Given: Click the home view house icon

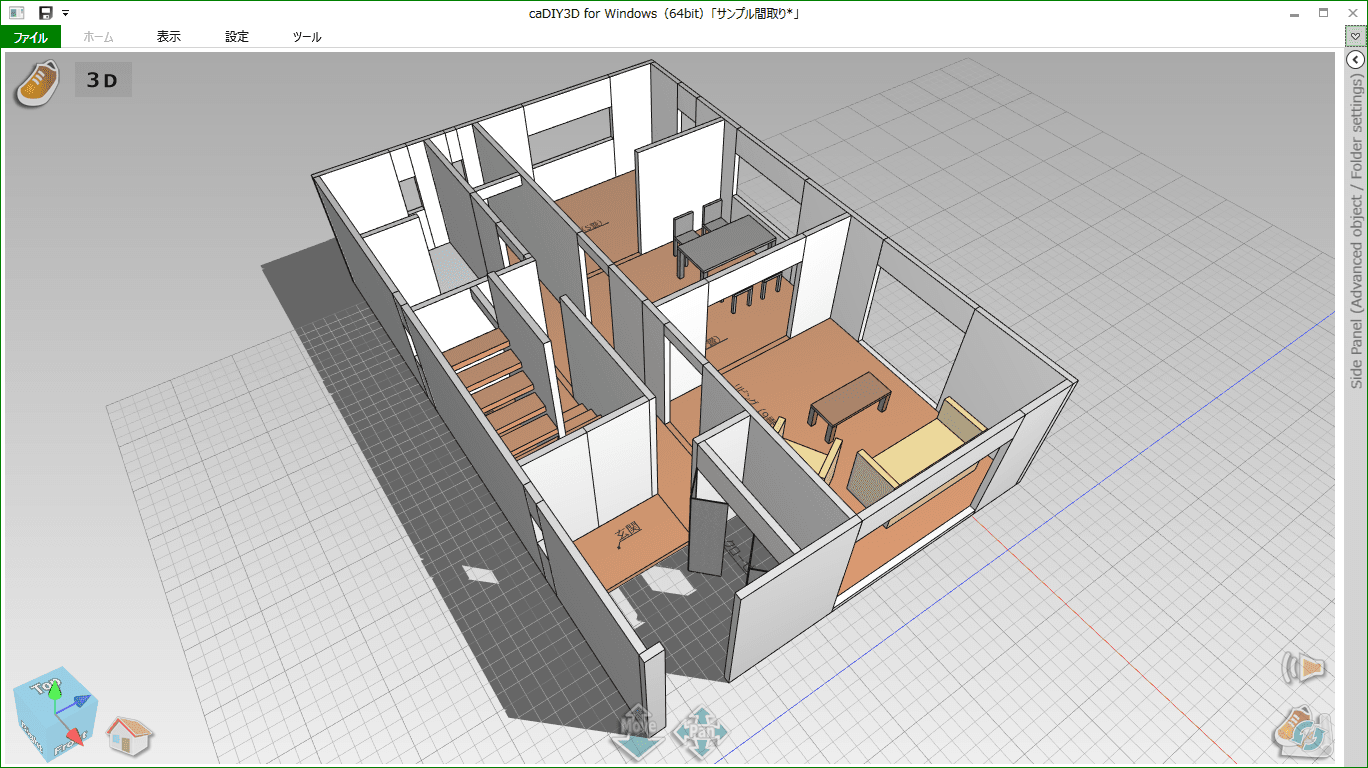Looking at the screenshot, I should click(x=129, y=735).
